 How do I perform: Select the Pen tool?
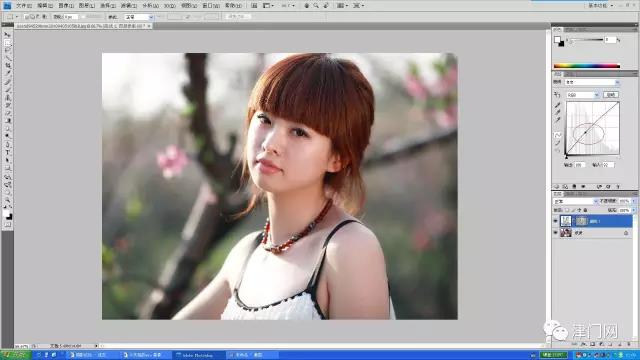(7, 144)
